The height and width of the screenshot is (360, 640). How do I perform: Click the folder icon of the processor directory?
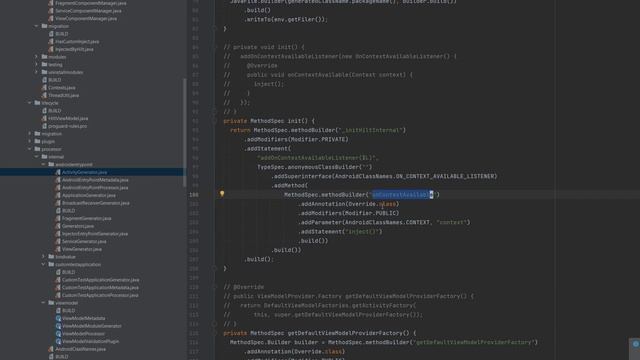(37, 149)
